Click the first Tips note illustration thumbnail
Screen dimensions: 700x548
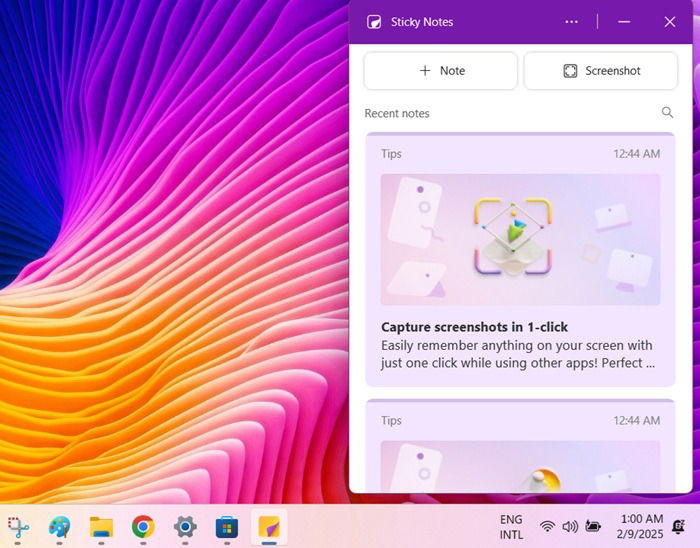tap(520, 240)
